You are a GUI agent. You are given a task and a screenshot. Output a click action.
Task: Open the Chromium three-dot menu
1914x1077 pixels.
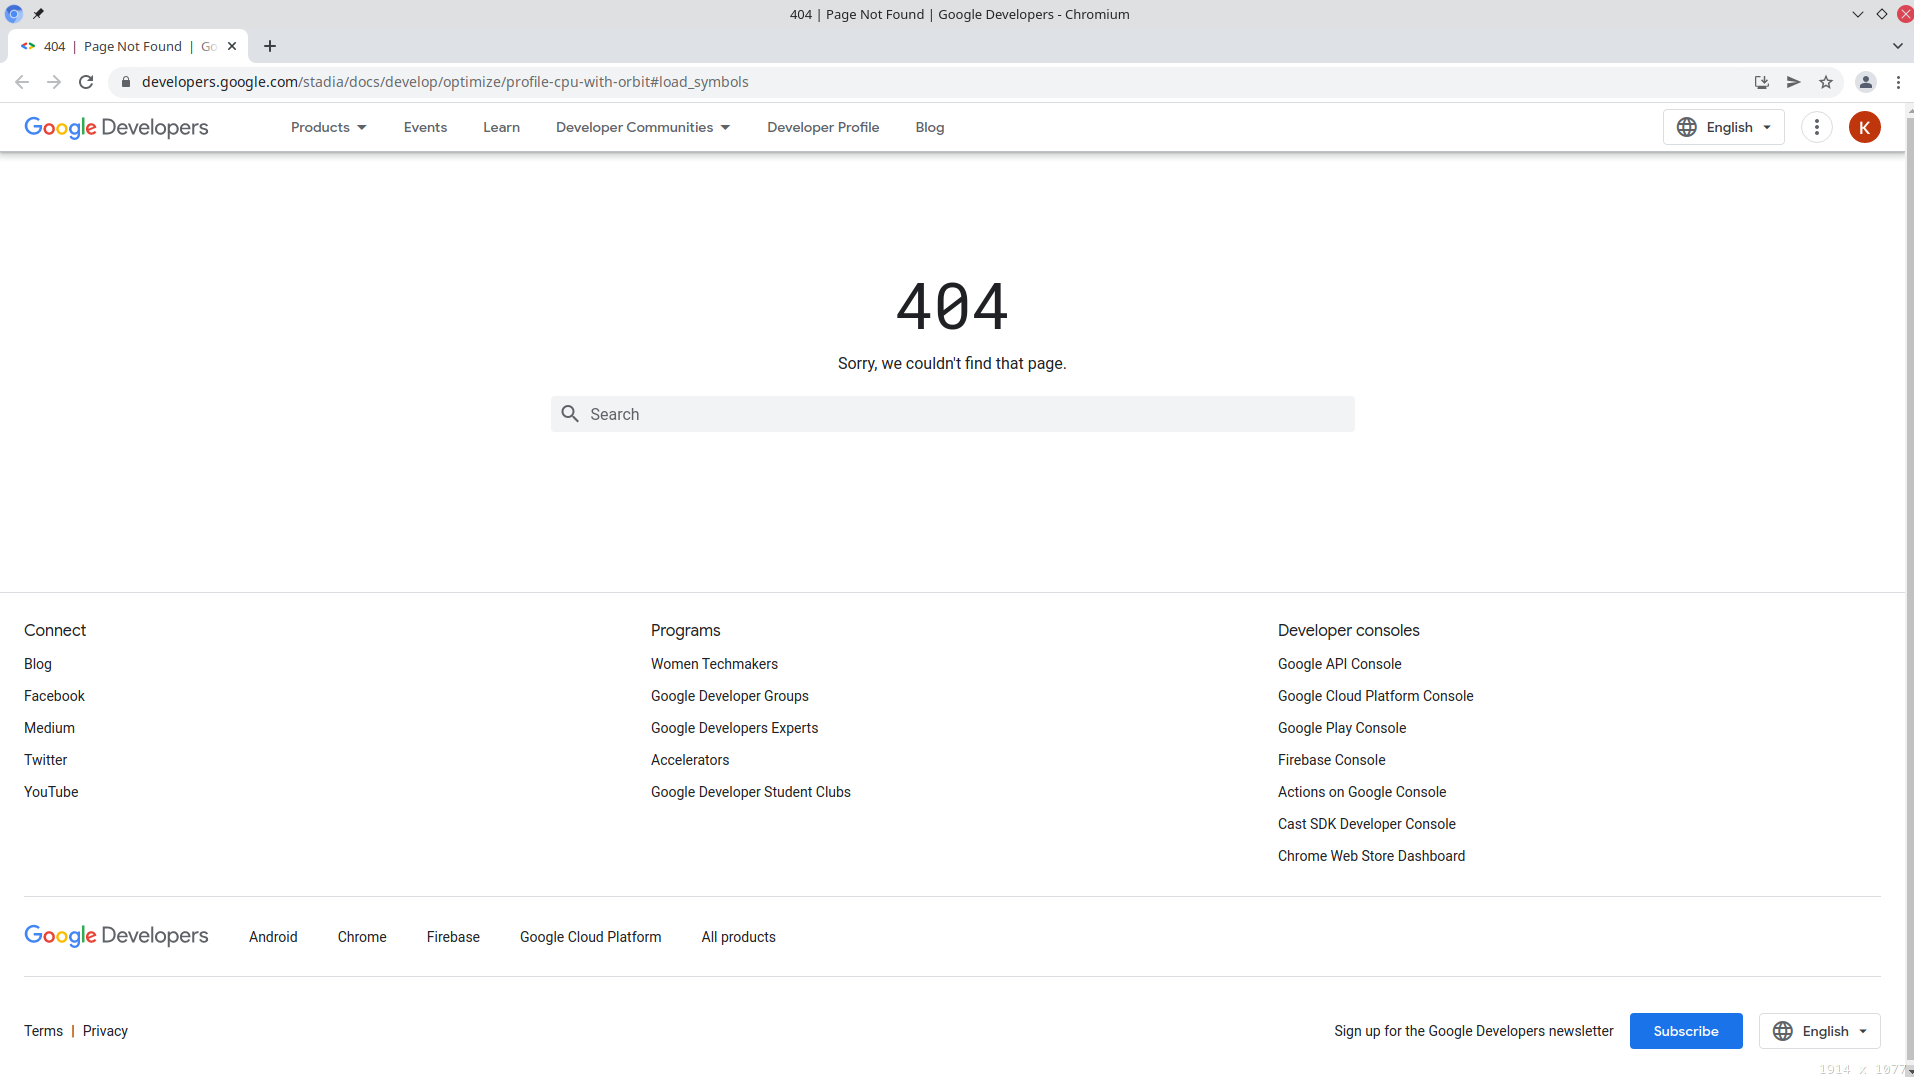pos(1898,82)
